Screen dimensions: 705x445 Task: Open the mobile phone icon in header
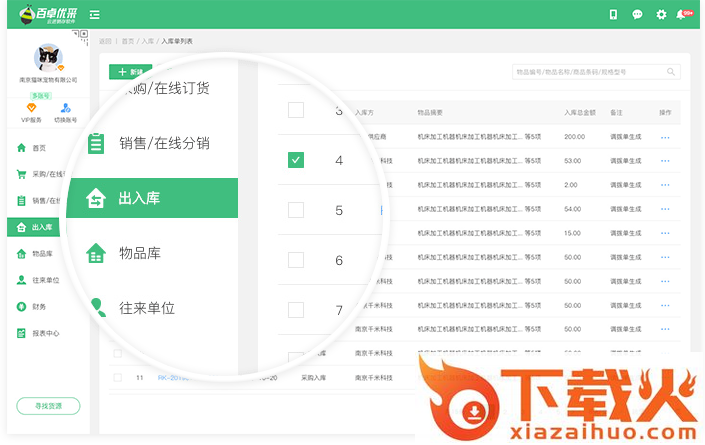pyautogui.click(x=613, y=14)
